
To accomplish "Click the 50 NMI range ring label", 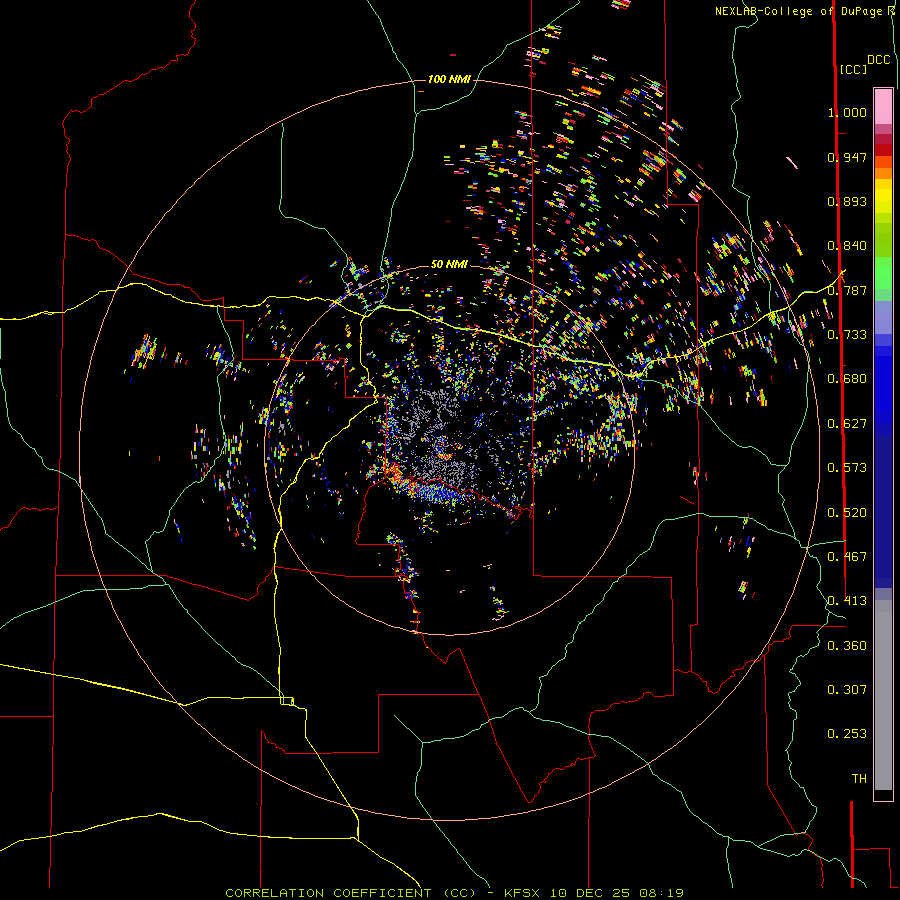I will click(x=449, y=264).
